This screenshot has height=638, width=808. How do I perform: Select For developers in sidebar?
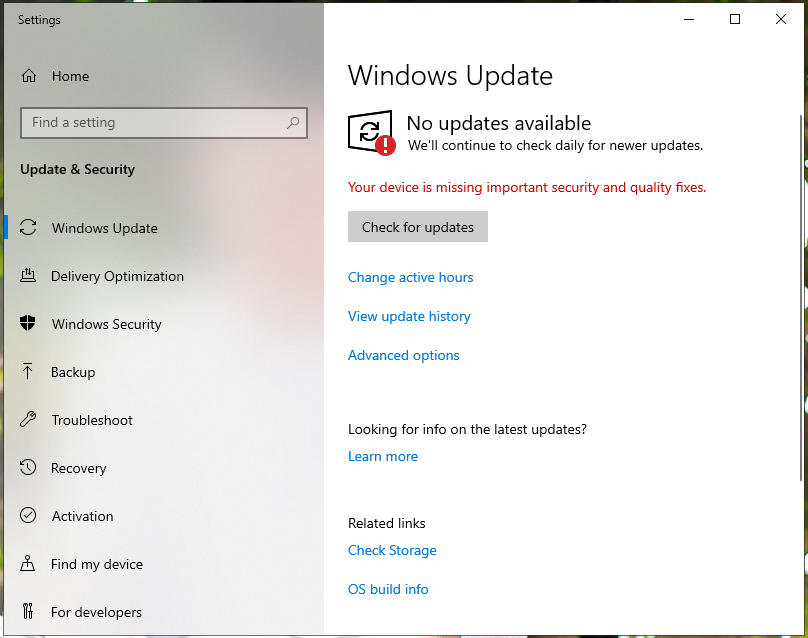[x=164, y=611]
